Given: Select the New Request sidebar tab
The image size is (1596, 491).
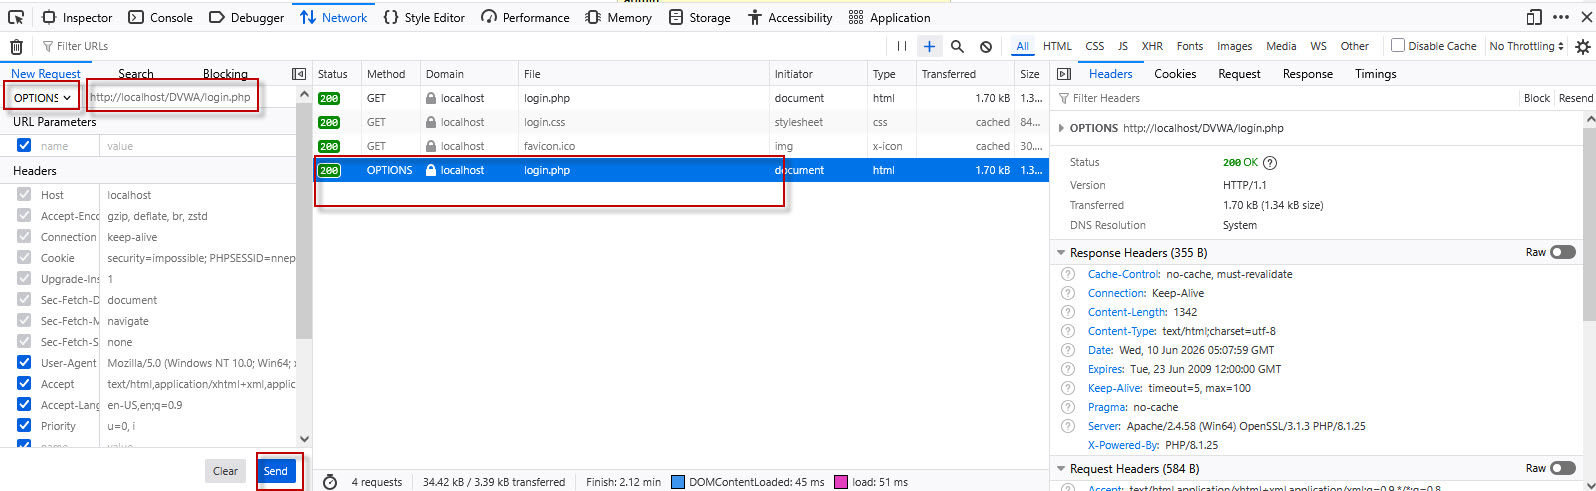Looking at the screenshot, I should tap(46, 74).
